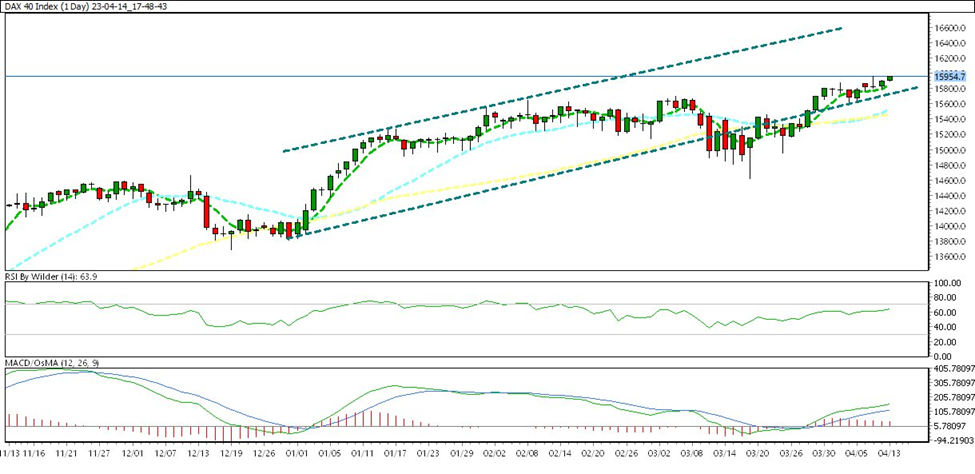The height and width of the screenshot is (474, 975).
Task: Click the 03/20 date label
Action: [758, 454]
